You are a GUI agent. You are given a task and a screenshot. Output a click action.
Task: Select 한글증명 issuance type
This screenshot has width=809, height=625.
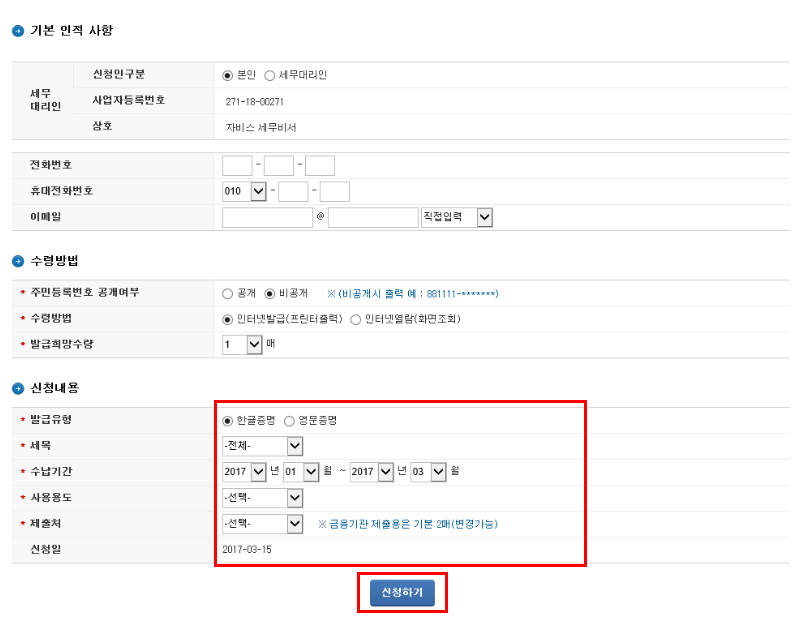pyautogui.click(x=228, y=421)
